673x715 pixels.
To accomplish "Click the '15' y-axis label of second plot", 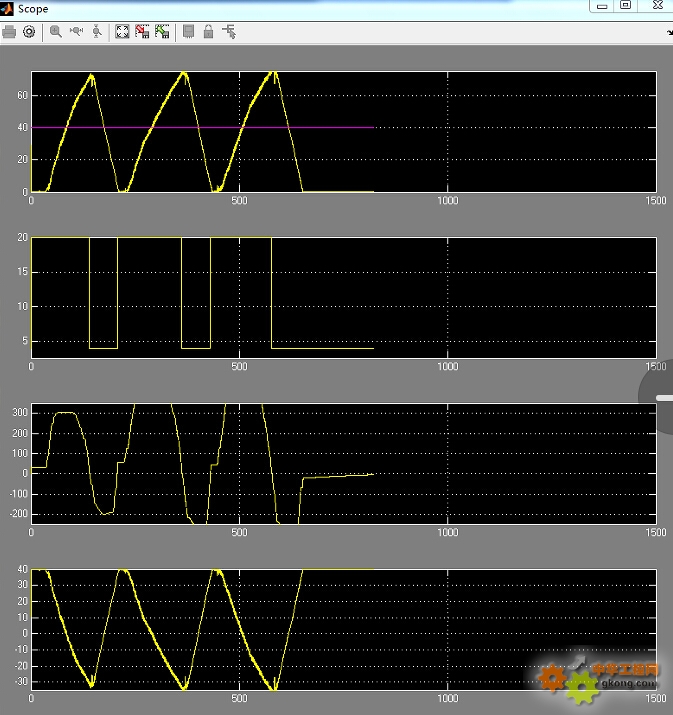I will 23,272.
